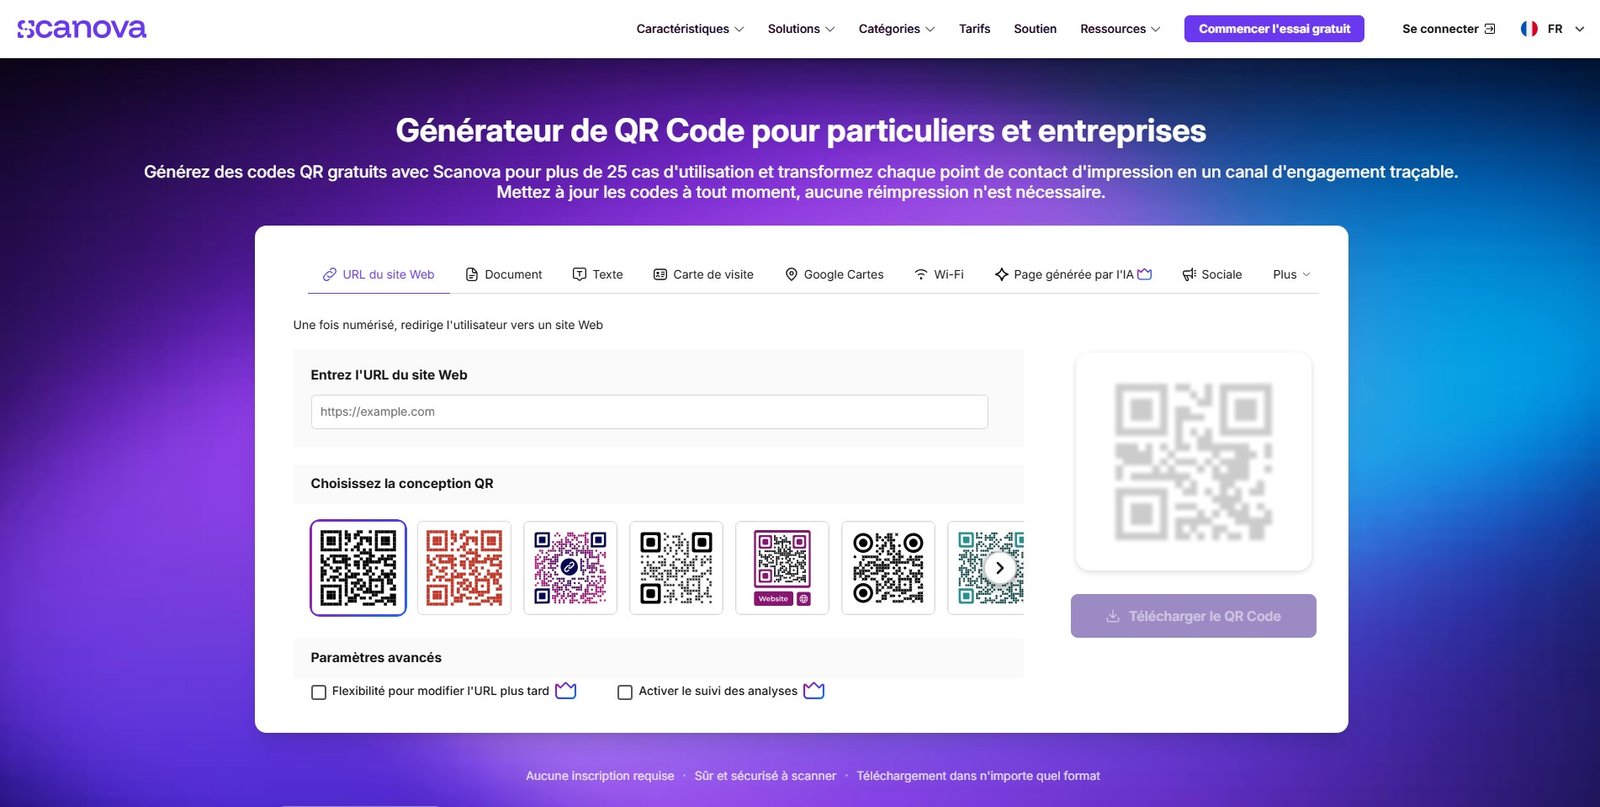Open Page générée par l'IA tab
Screen dimensions: 1600x807
point(1073,275)
